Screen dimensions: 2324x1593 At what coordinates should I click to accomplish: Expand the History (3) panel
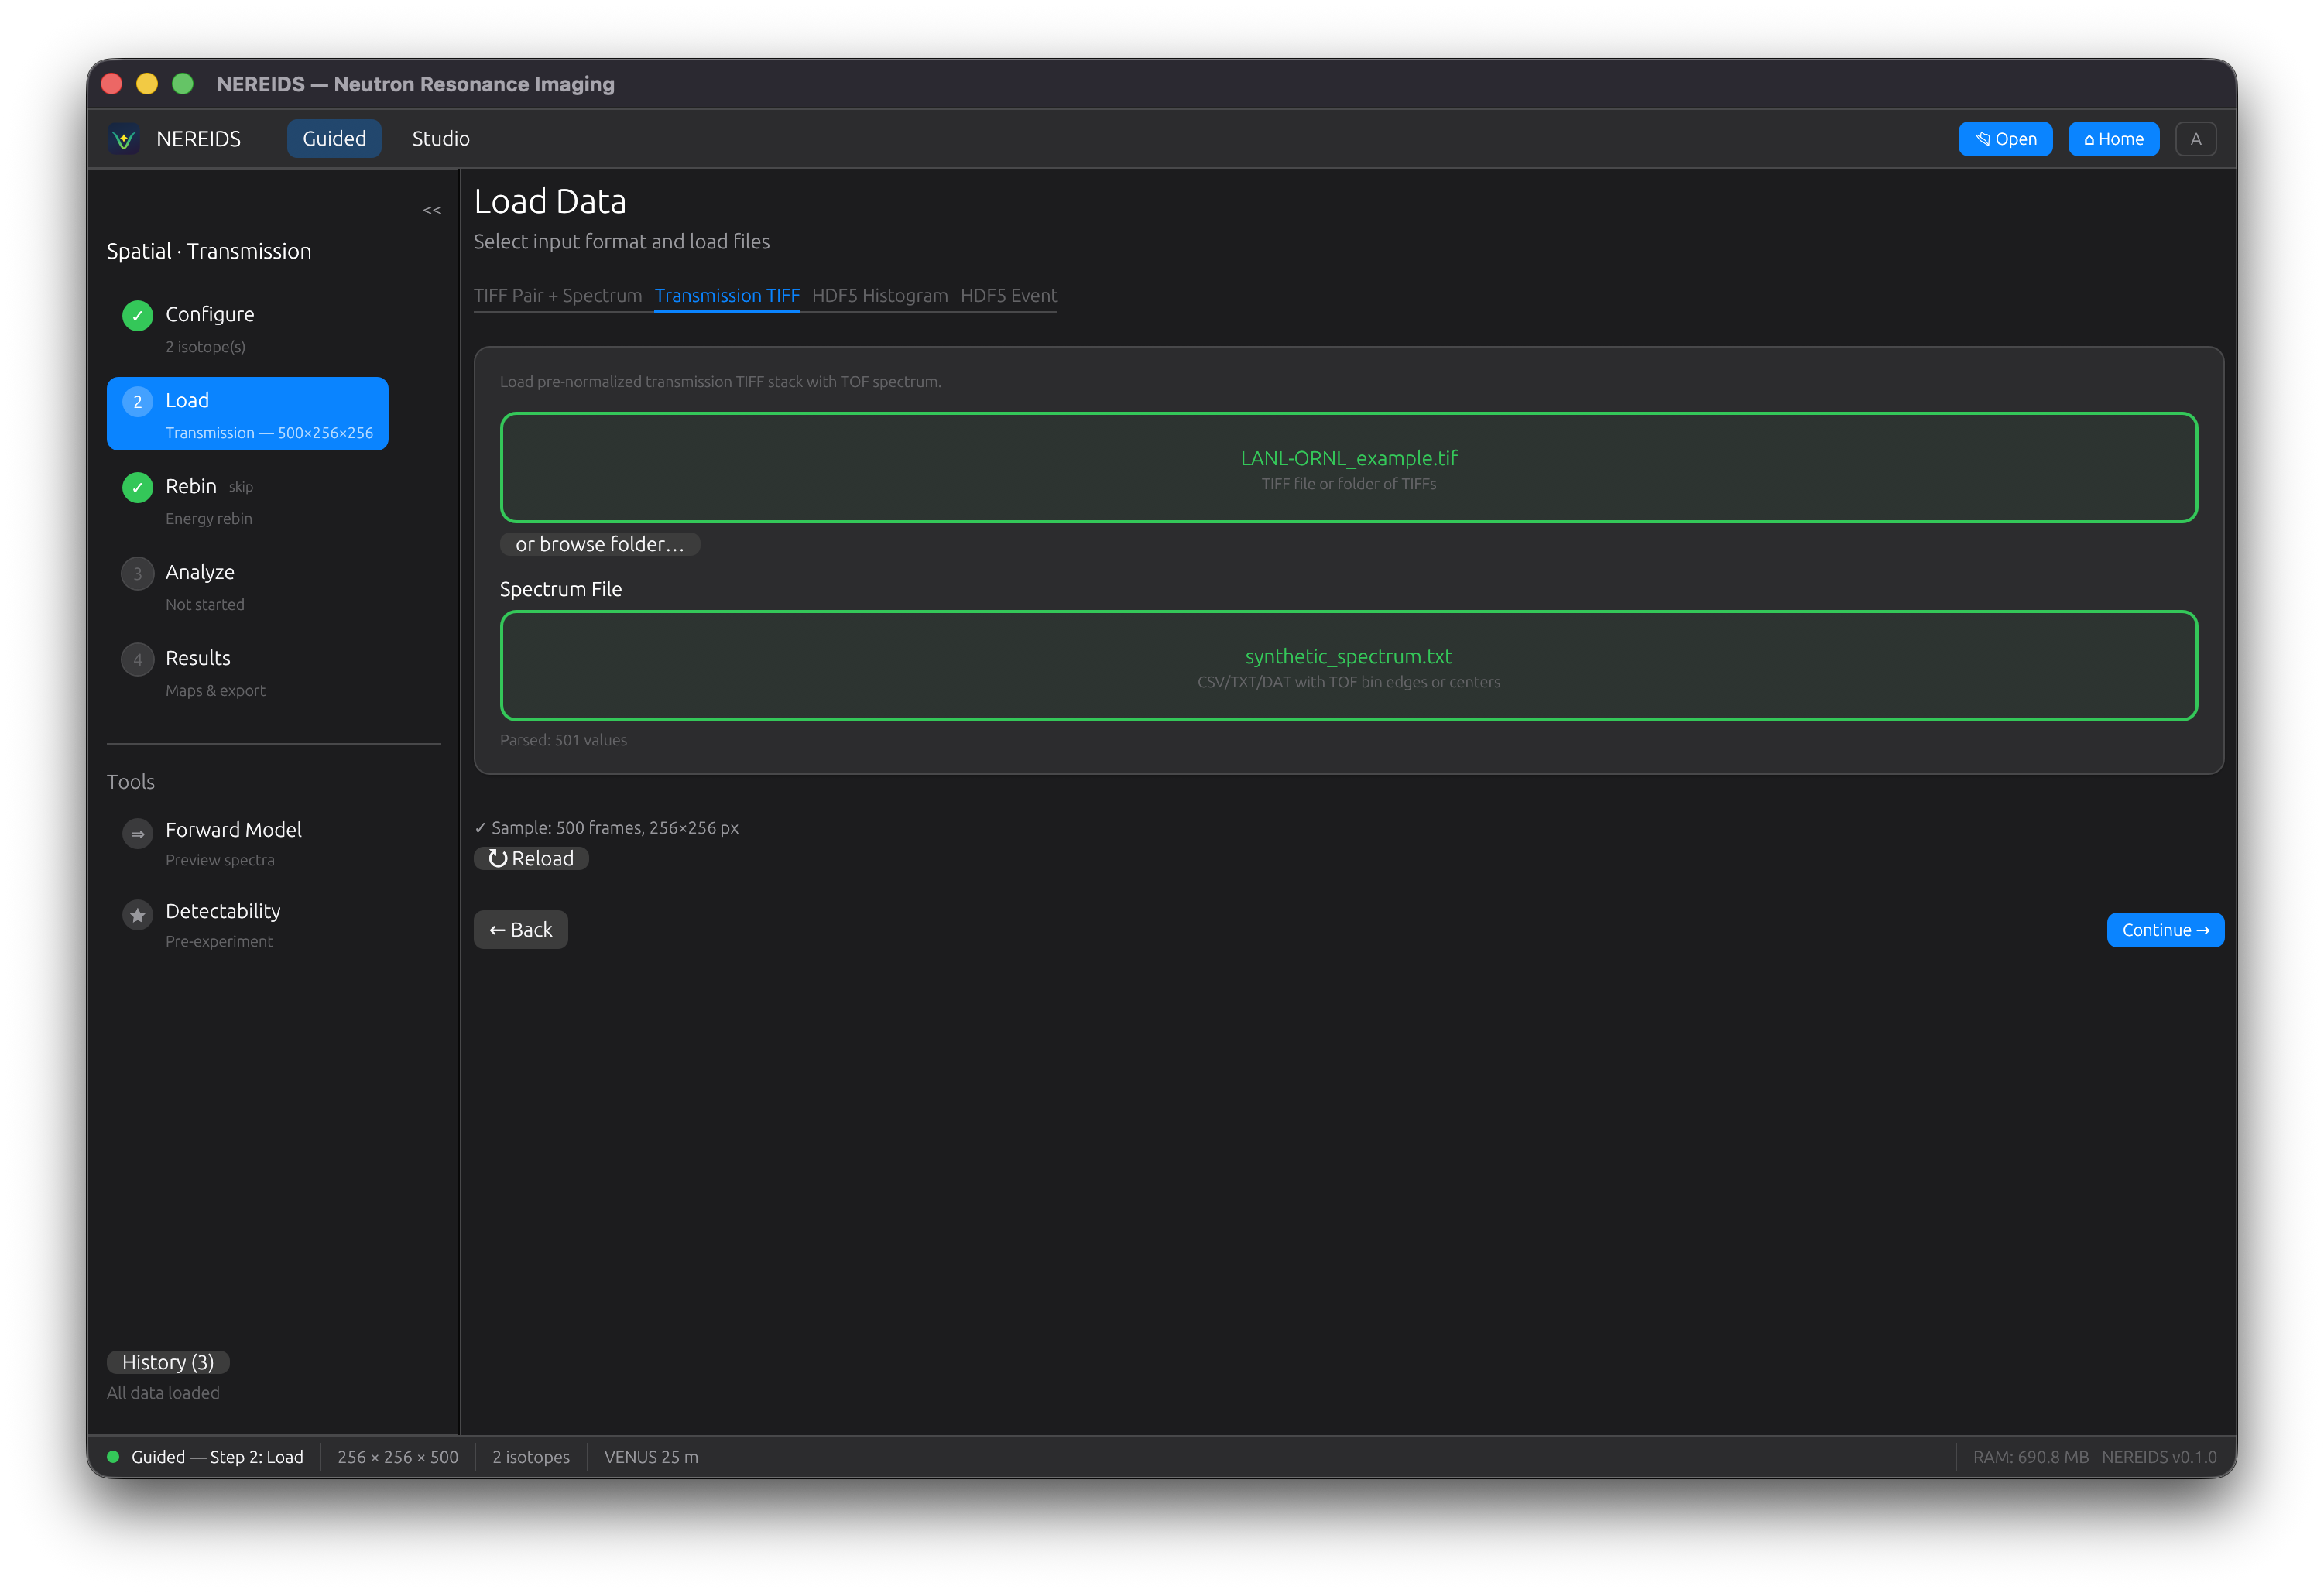point(168,1362)
